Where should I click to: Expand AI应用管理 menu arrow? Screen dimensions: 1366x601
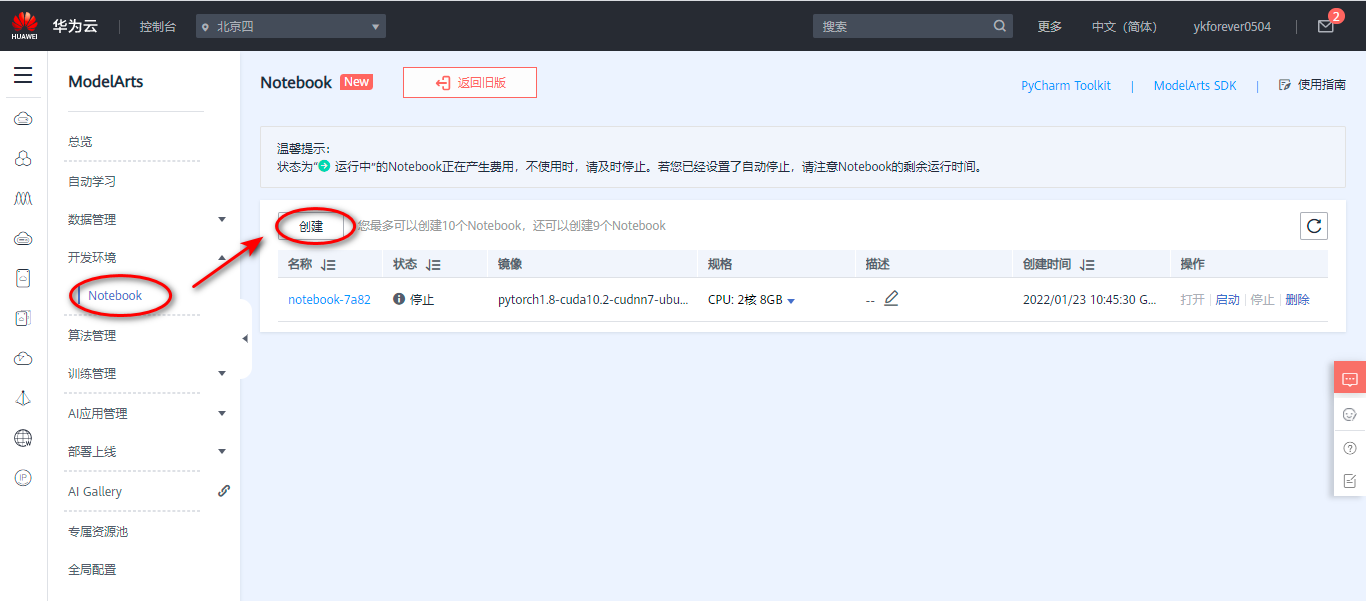(222, 413)
